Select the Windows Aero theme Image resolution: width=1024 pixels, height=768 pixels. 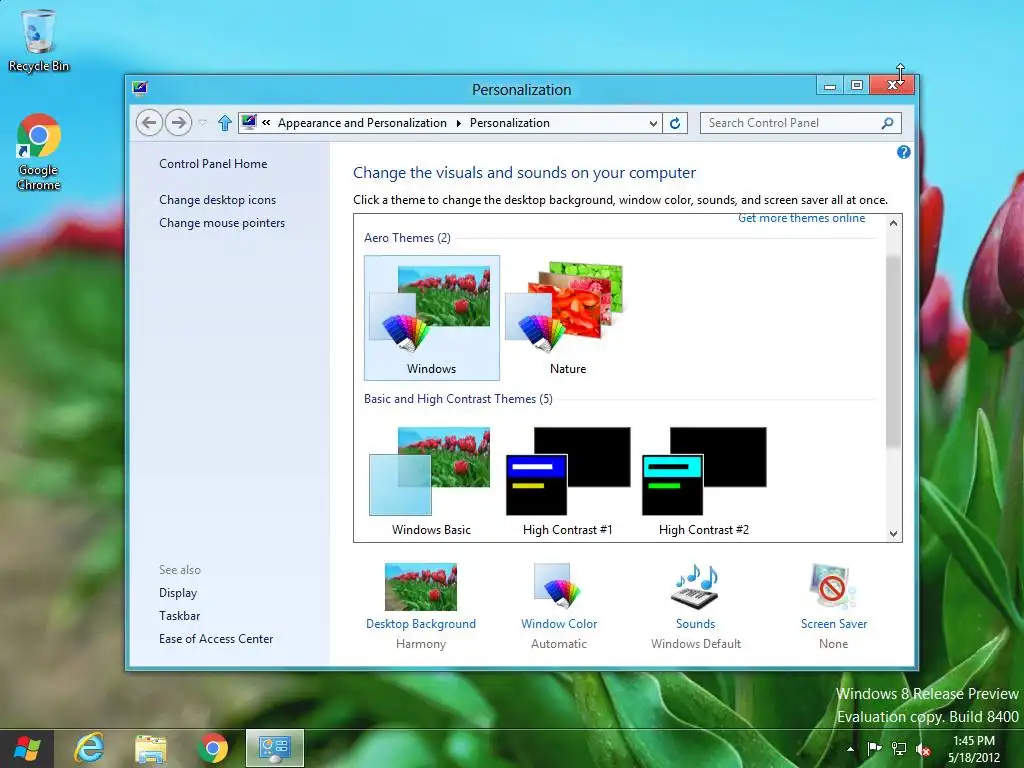coord(432,318)
